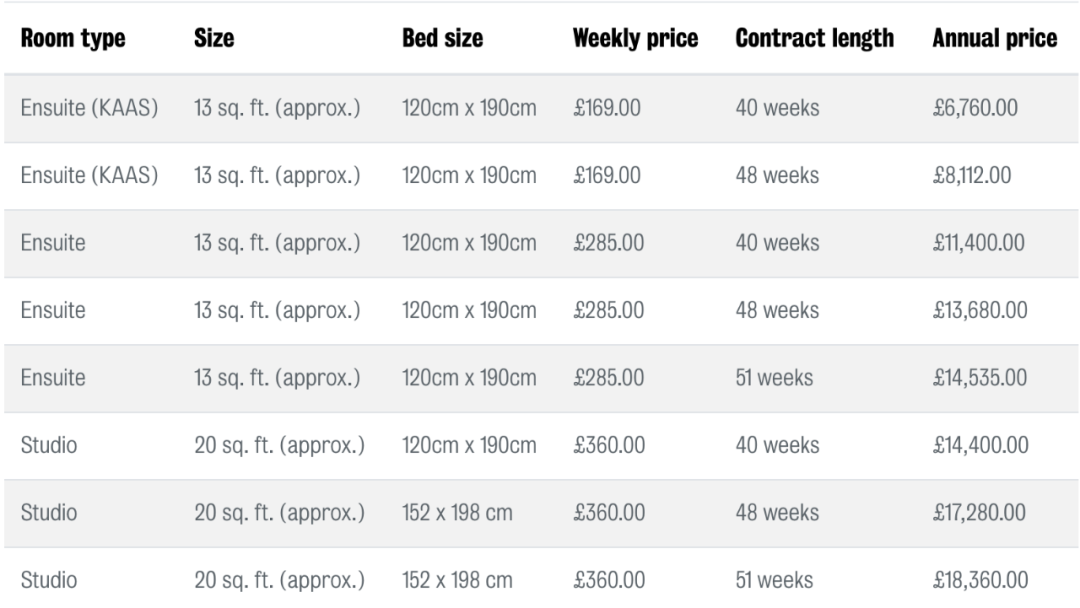Select 51 weeks in the £18,360.00 row

click(x=774, y=580)
